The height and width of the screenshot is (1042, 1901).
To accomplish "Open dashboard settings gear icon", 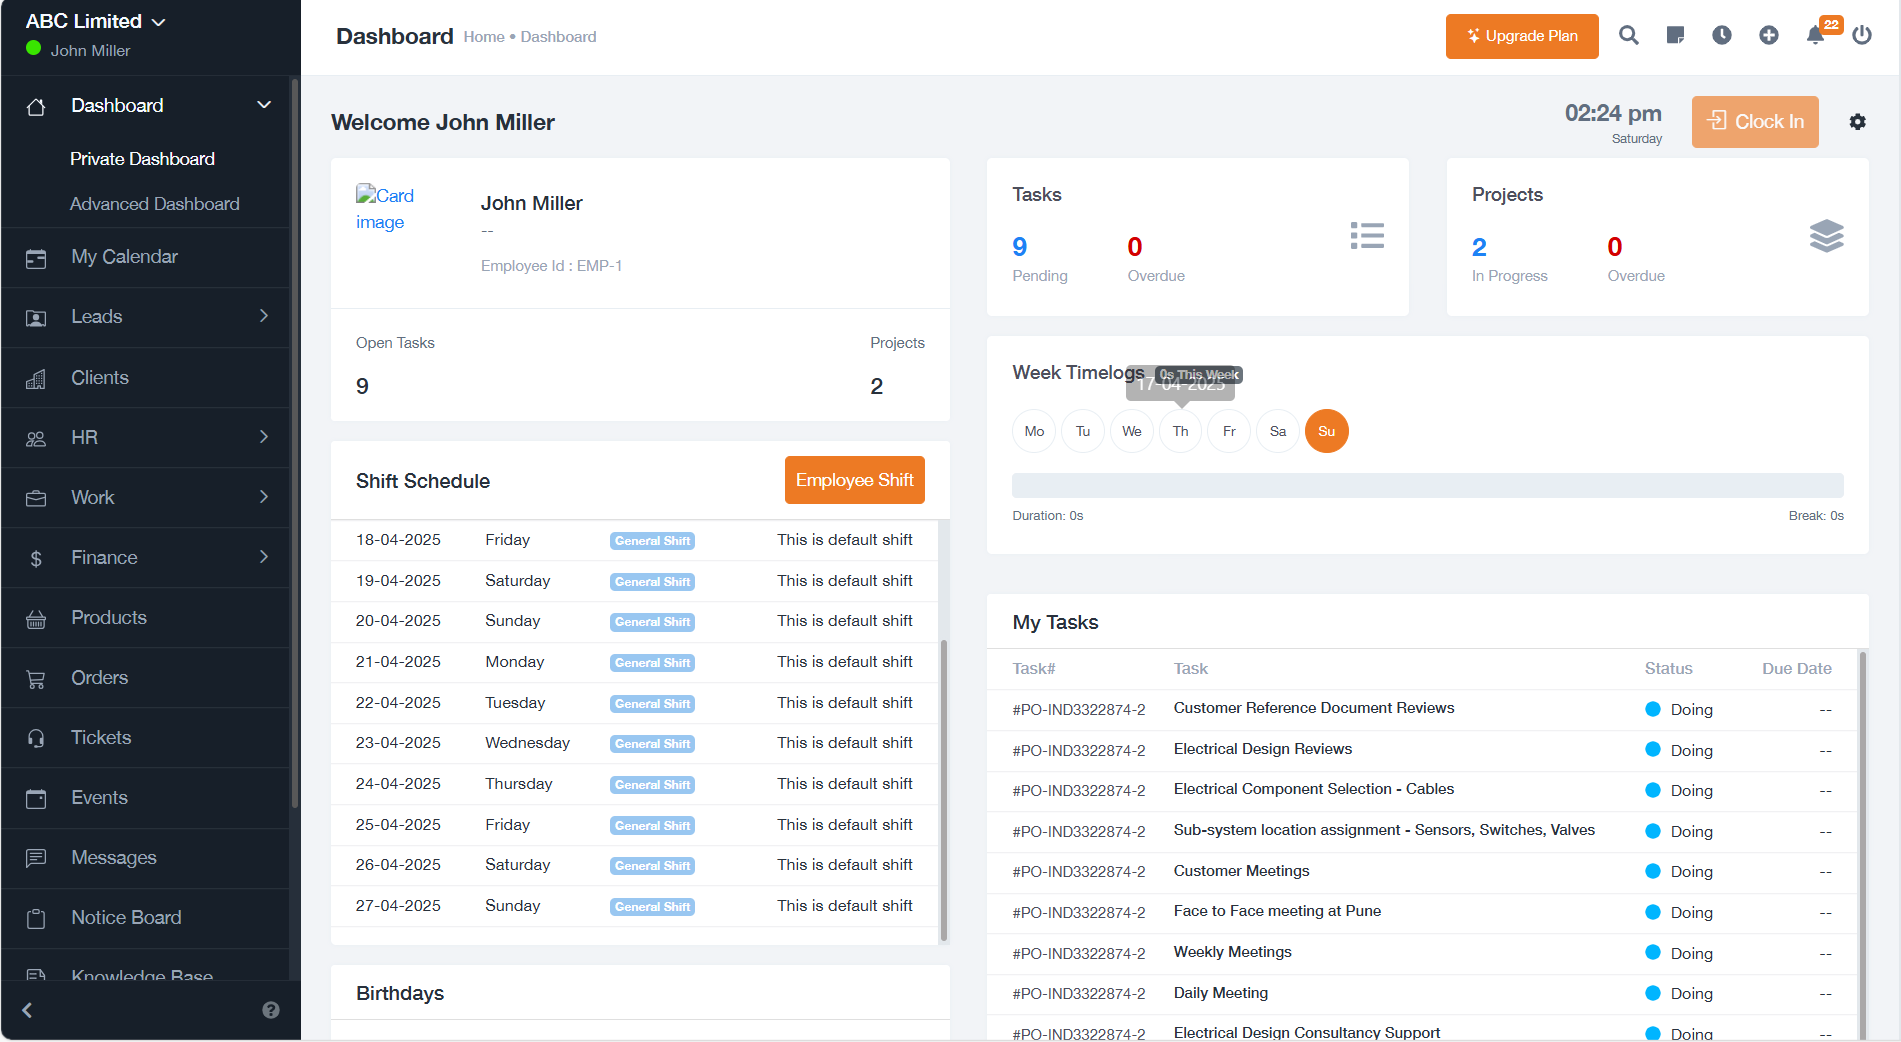I will pos(1857,122).
